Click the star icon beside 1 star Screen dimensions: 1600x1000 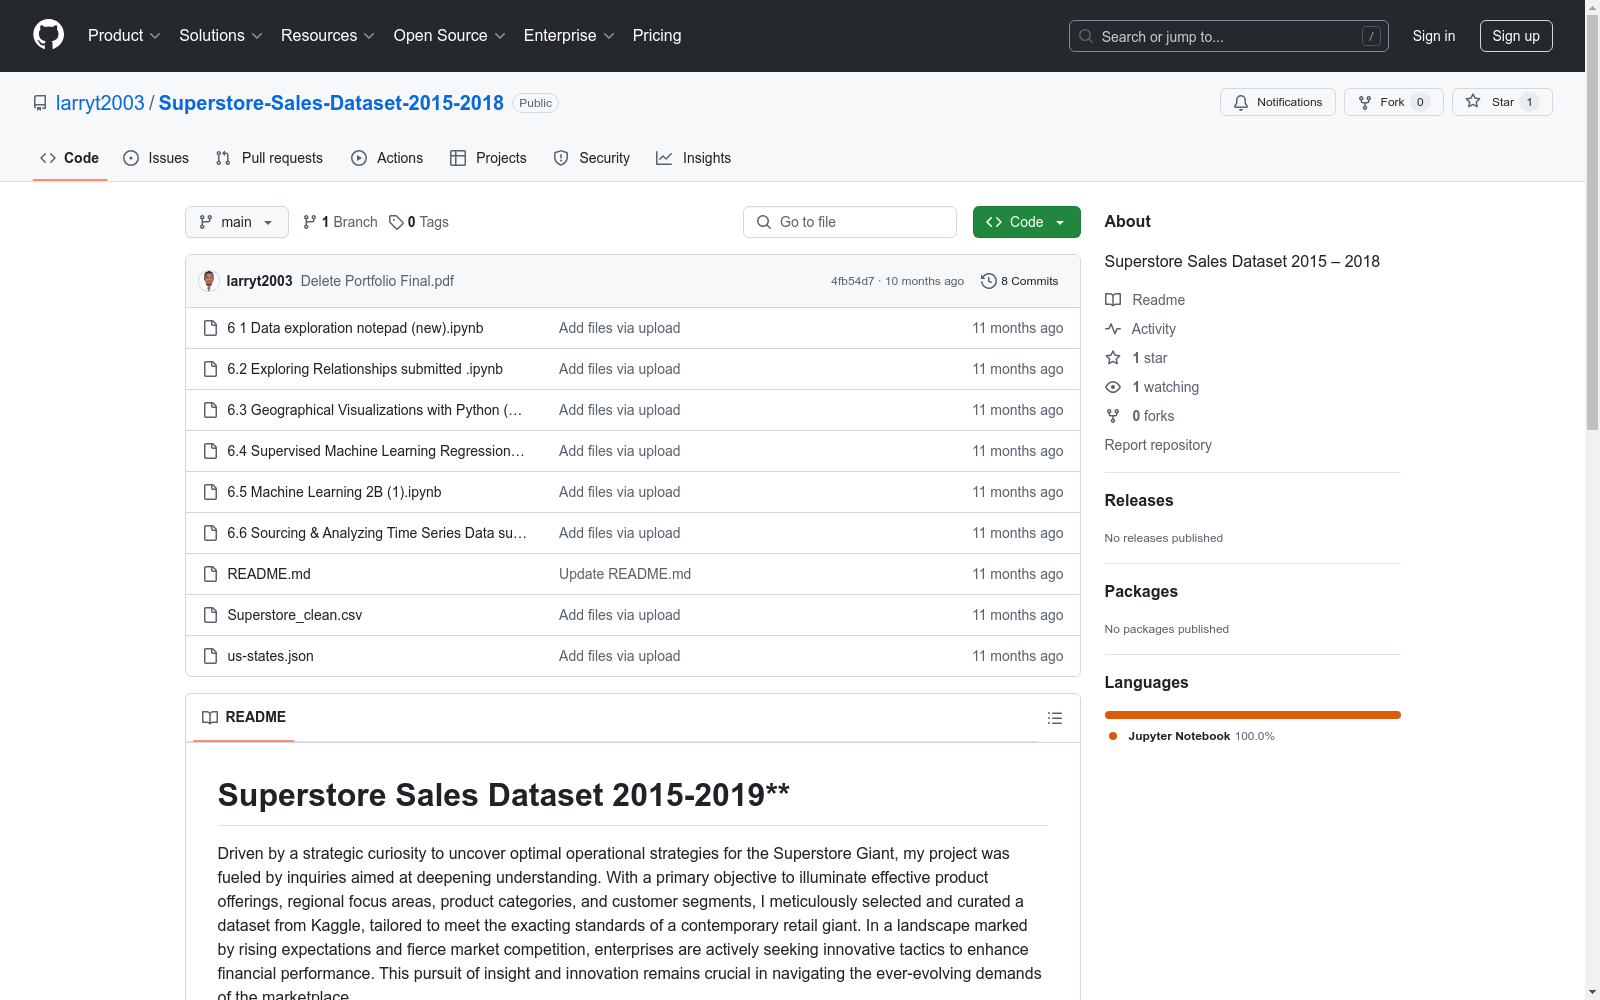point(1113,358)
